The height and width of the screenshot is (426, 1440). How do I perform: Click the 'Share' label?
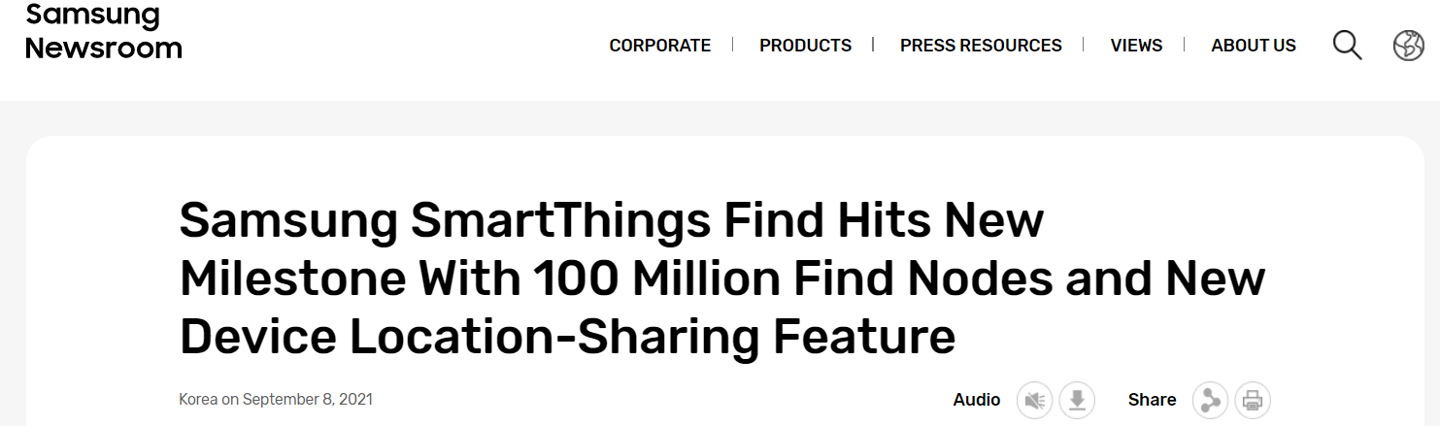point(1151,400)
